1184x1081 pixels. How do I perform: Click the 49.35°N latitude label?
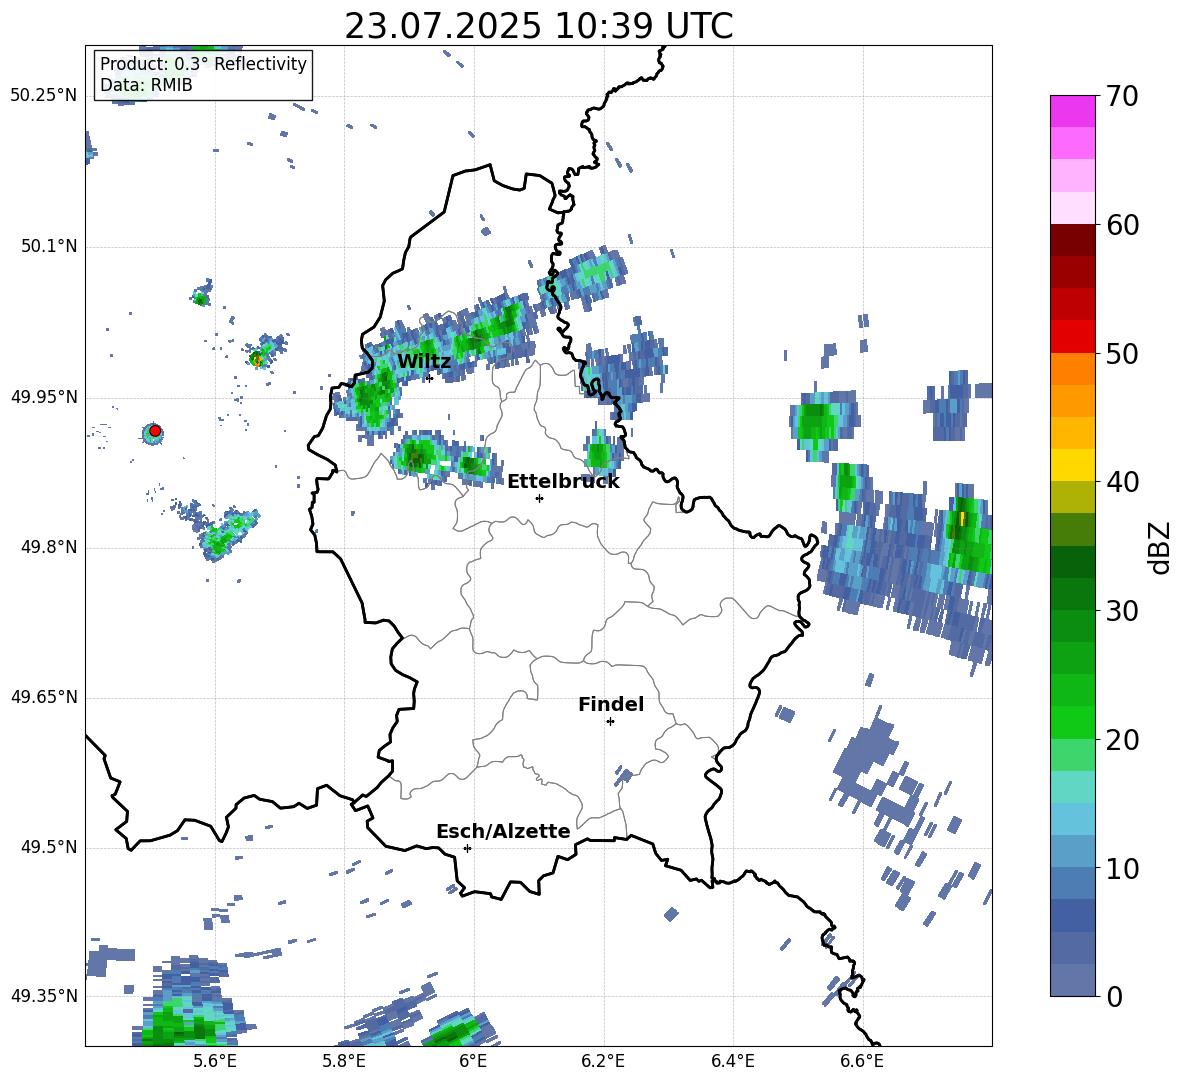tap(44, 996)
